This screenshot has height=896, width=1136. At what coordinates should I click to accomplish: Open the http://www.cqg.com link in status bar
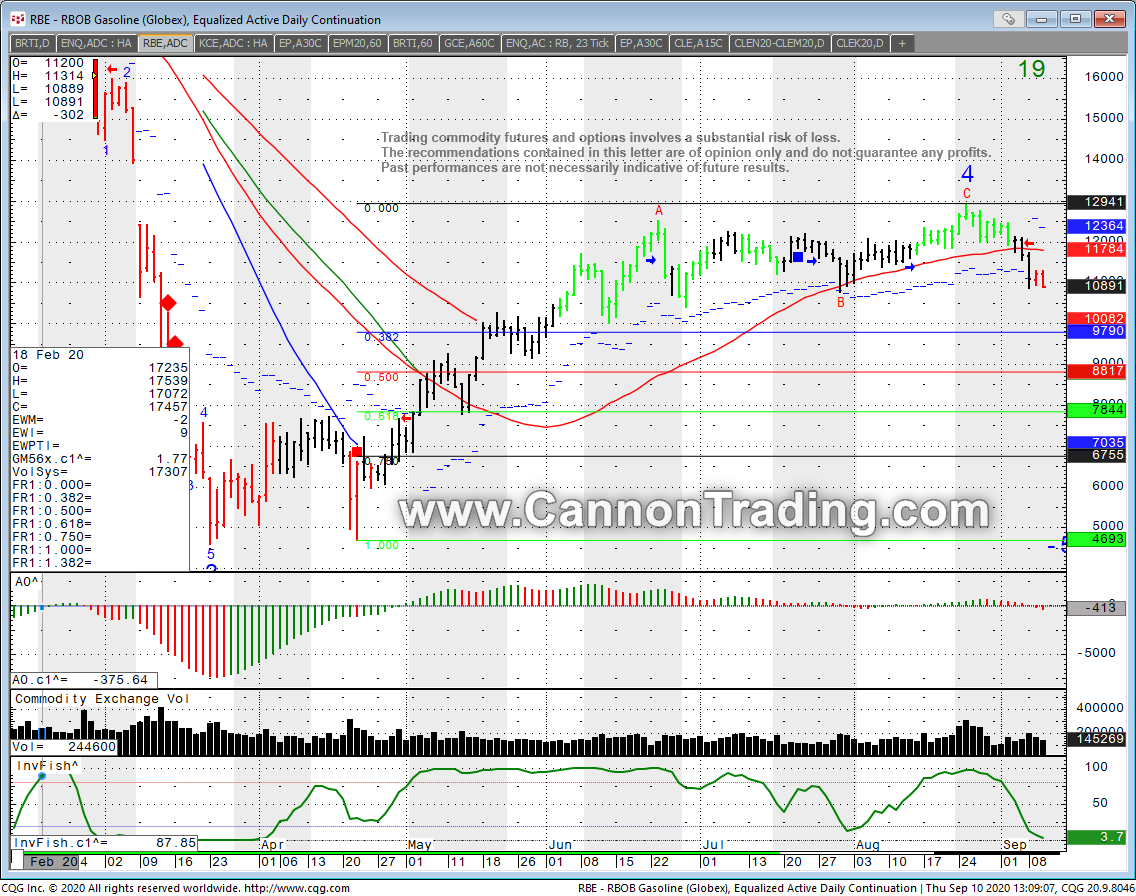(x=296, y=888)
